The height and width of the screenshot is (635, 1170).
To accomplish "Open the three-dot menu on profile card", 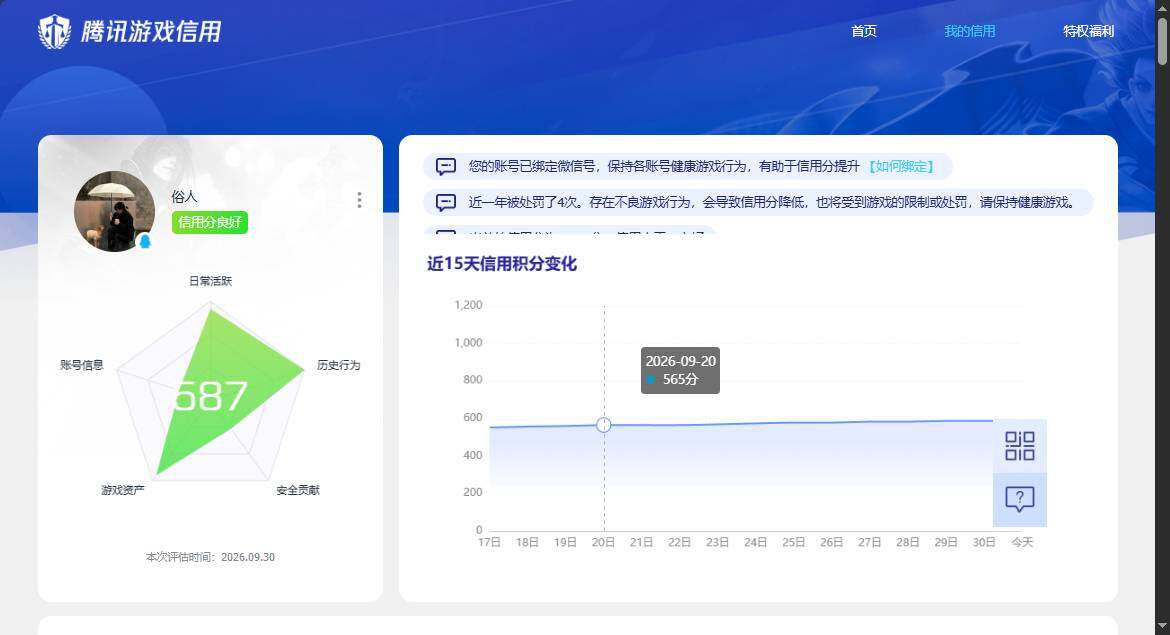I will click(360, 200).
